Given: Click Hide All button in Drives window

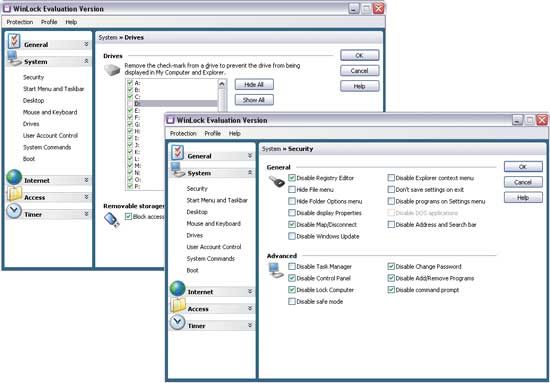Looking at the screenshot, I should click(x=254, y=85).
